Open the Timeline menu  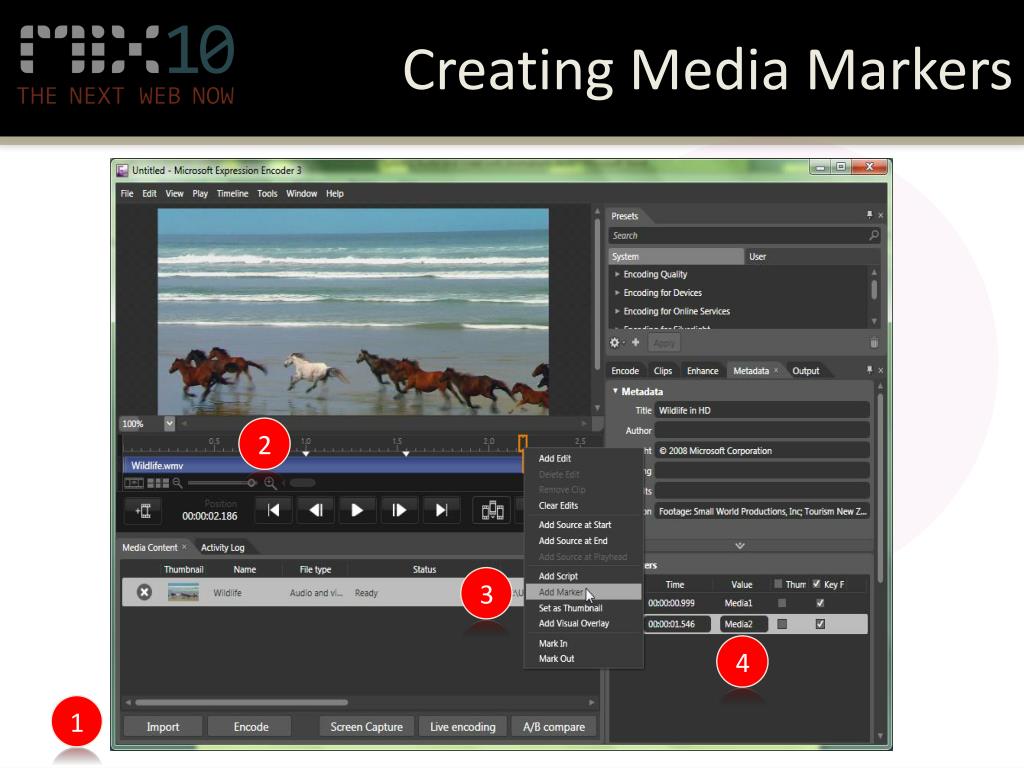(x=232, y=193)
